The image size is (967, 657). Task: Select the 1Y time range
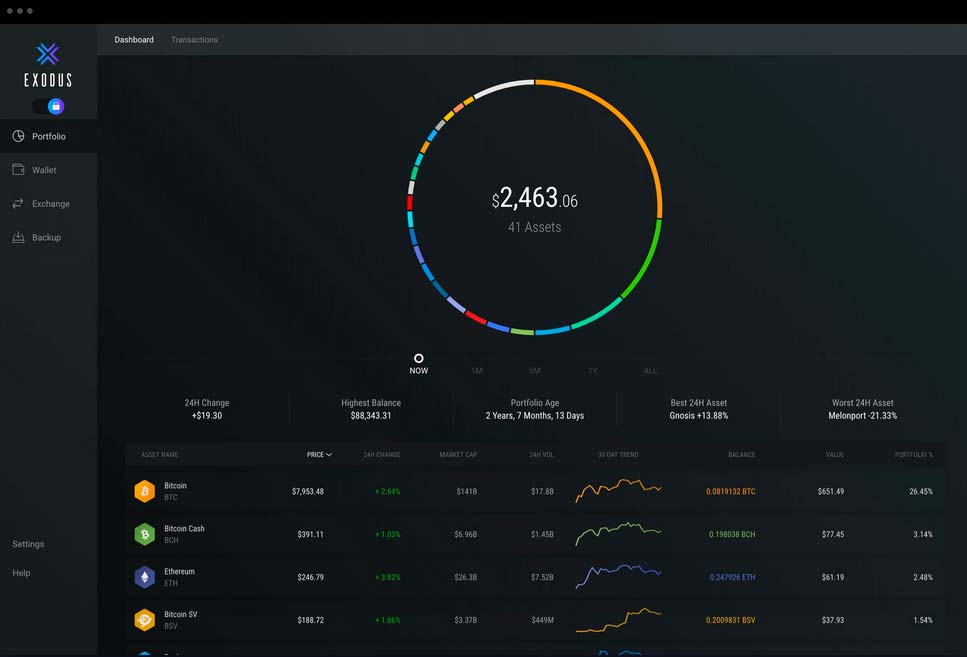coord(593,371)
